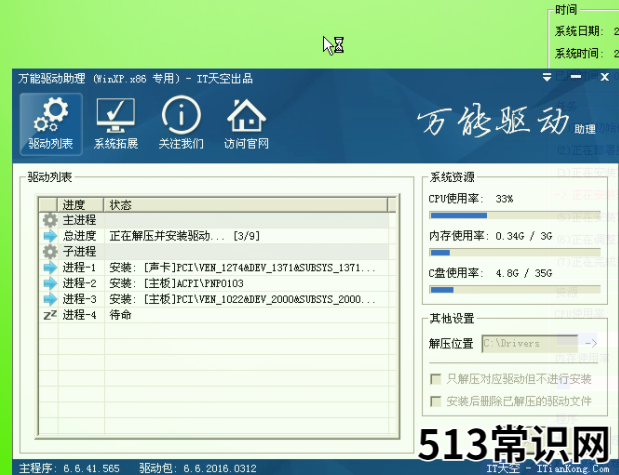The image size is (619, 475).
Task: Click the 状态 column header
Action: pyautogui.click(x=246, y=205)
